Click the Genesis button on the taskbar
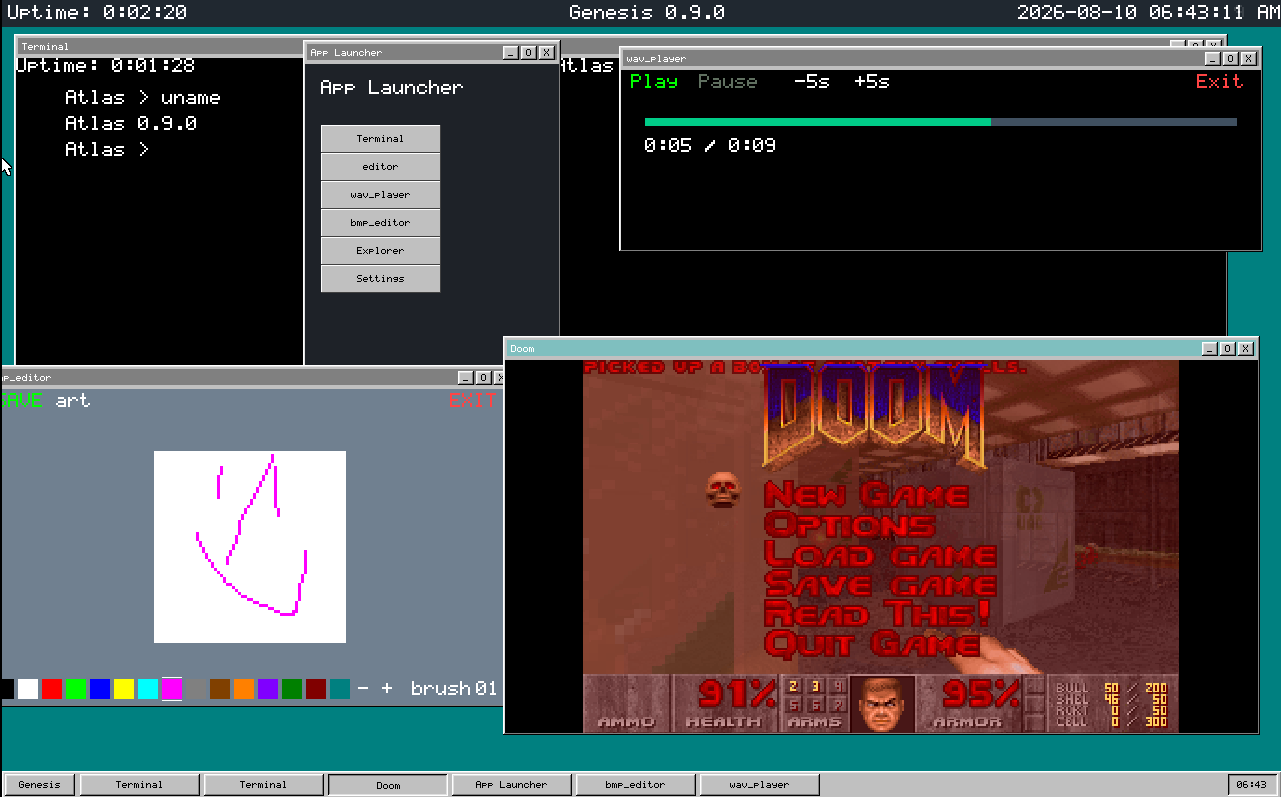Screen dimensions: 1281x797 click(x=40, y=785)
